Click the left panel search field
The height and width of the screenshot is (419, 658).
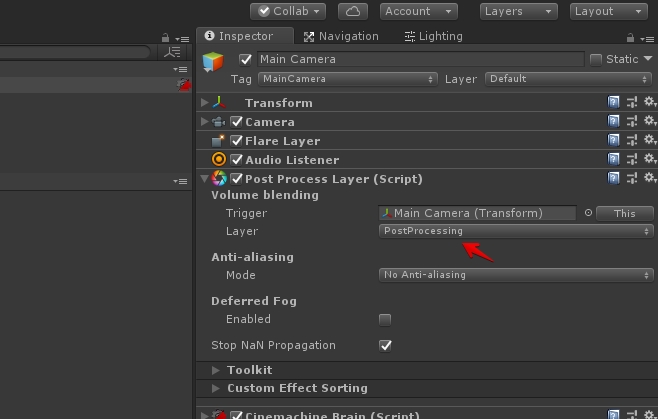75,52
